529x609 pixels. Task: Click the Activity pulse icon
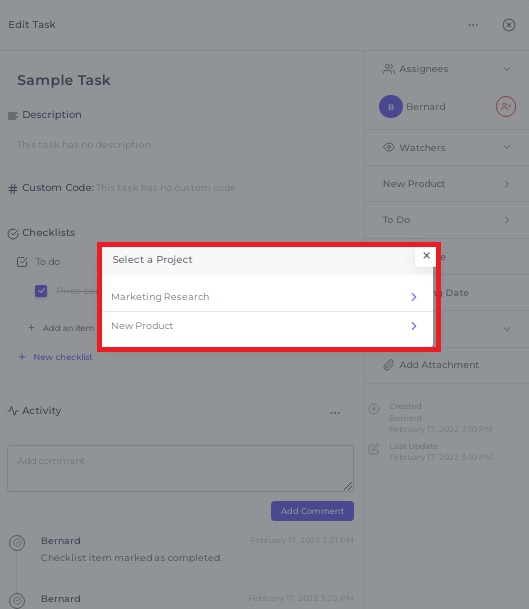tap(13, 411)
